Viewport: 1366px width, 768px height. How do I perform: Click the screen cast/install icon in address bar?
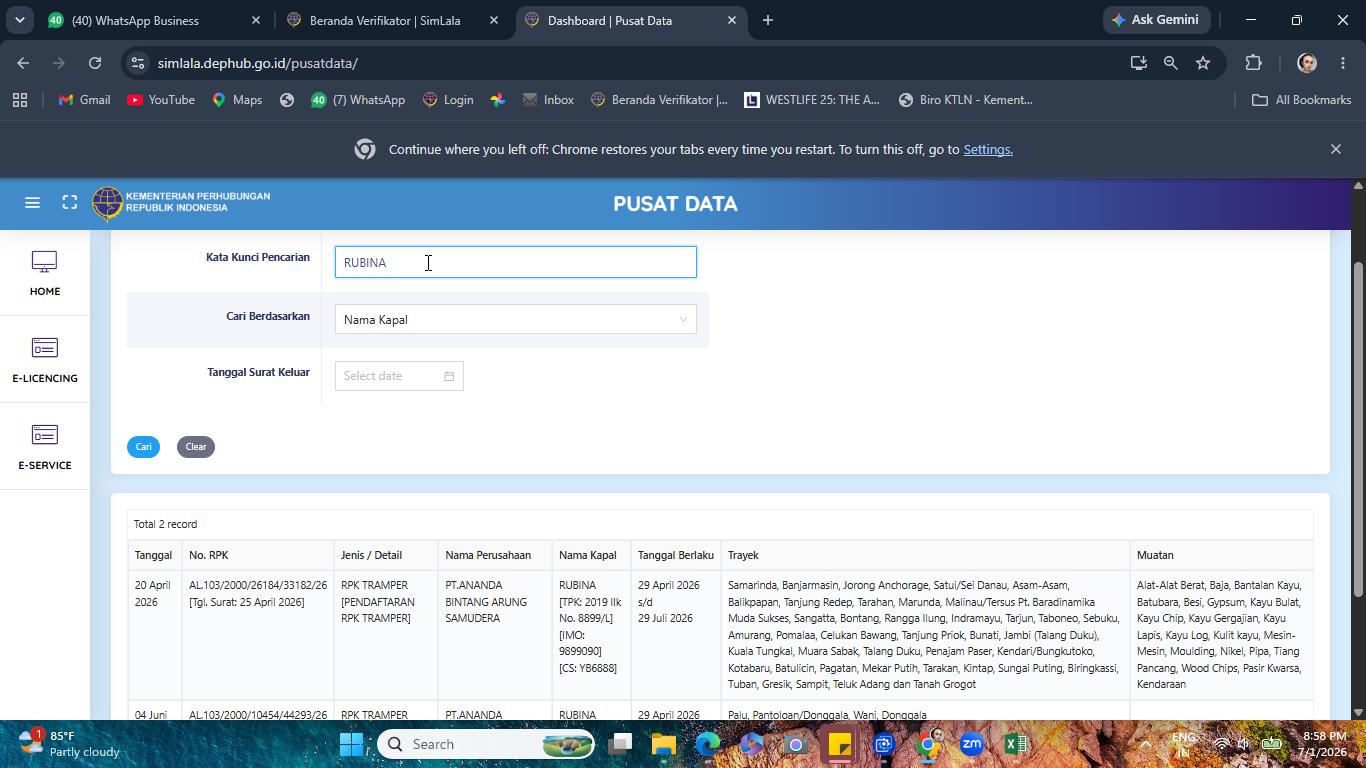pos(1138,63)
